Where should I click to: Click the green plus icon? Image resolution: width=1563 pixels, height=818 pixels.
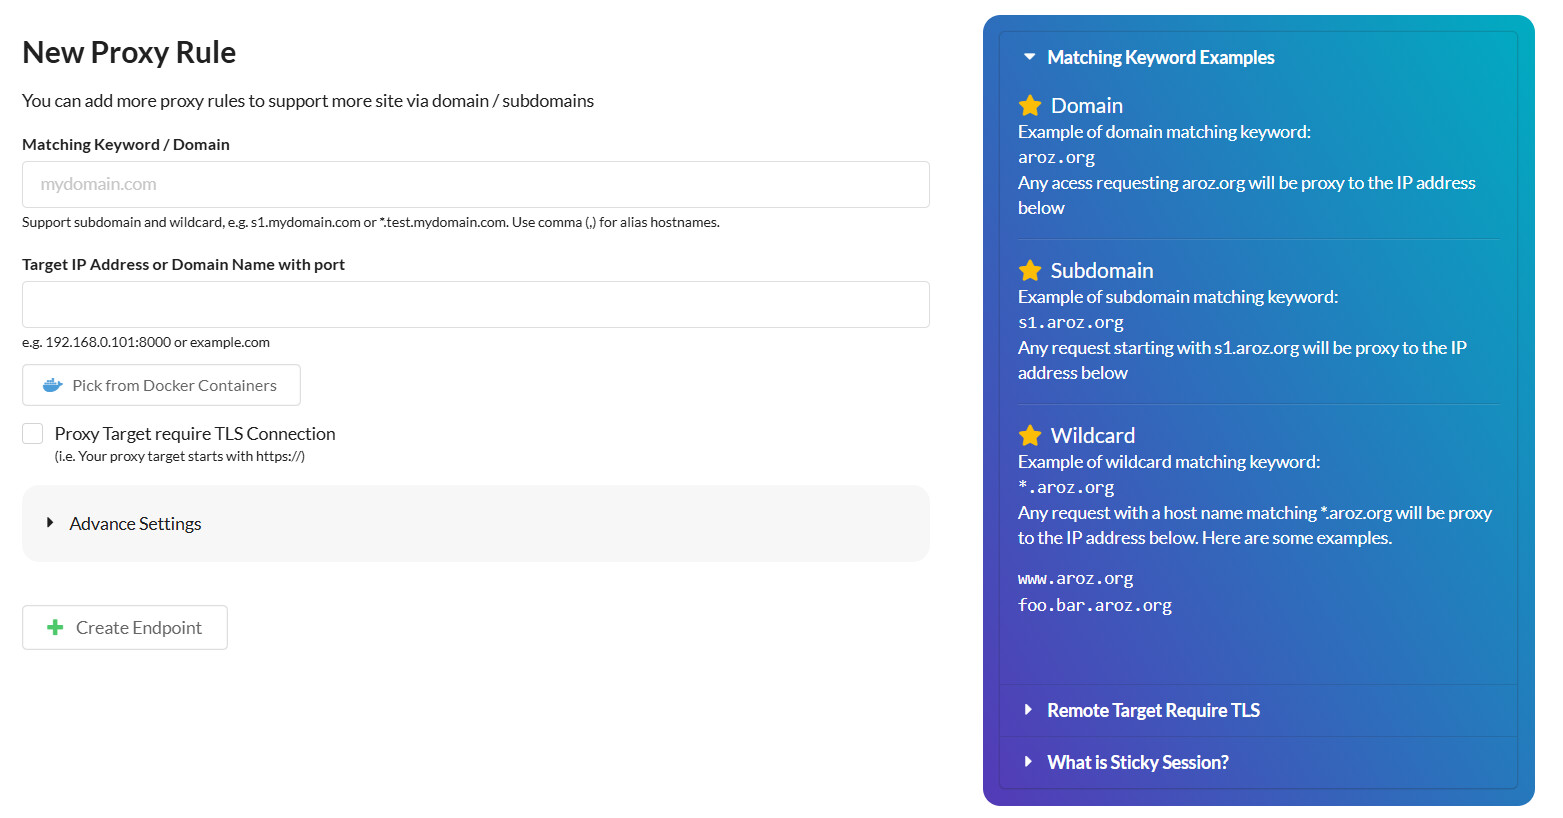point(55,627)
